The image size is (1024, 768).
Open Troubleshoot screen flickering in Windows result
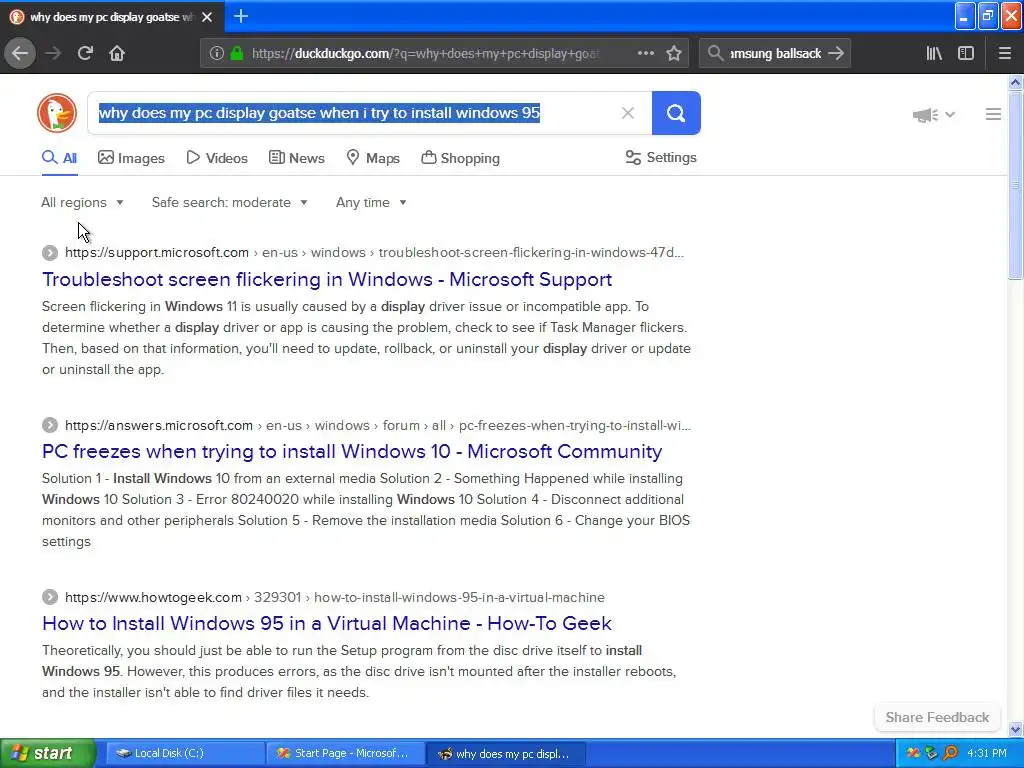pyautogui.click(x=327, y=280)
